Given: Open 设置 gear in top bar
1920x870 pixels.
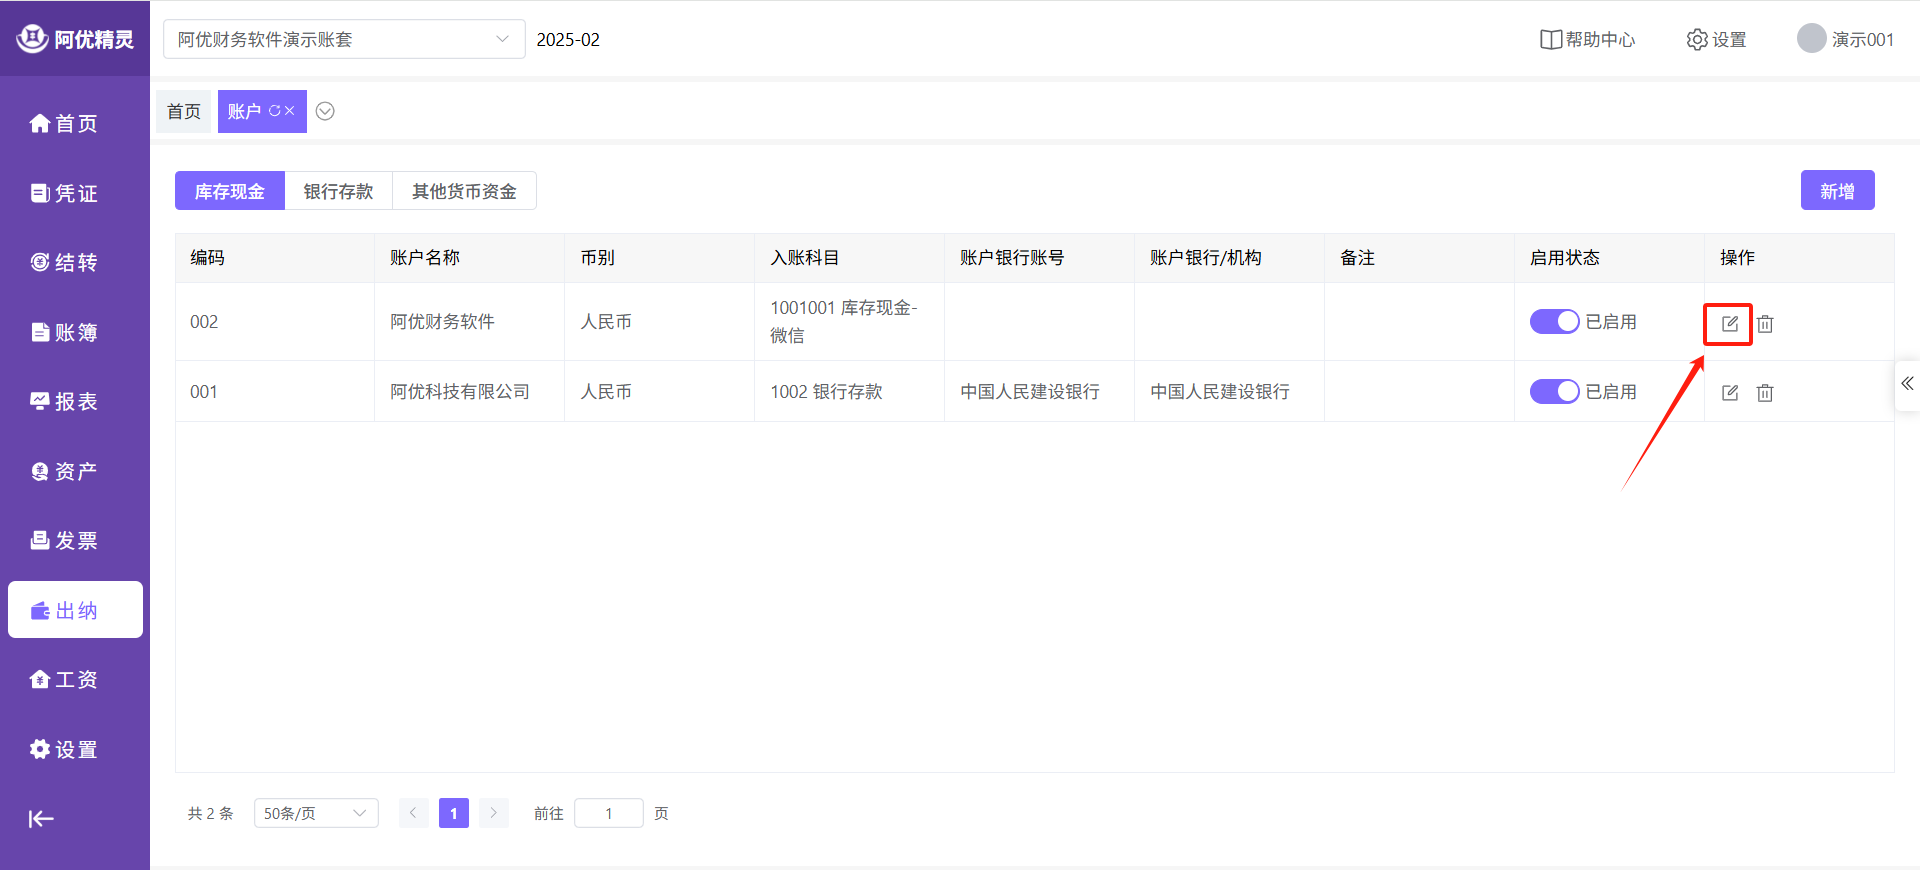Looking at the screenshot, I should [x=1716, y=40].
